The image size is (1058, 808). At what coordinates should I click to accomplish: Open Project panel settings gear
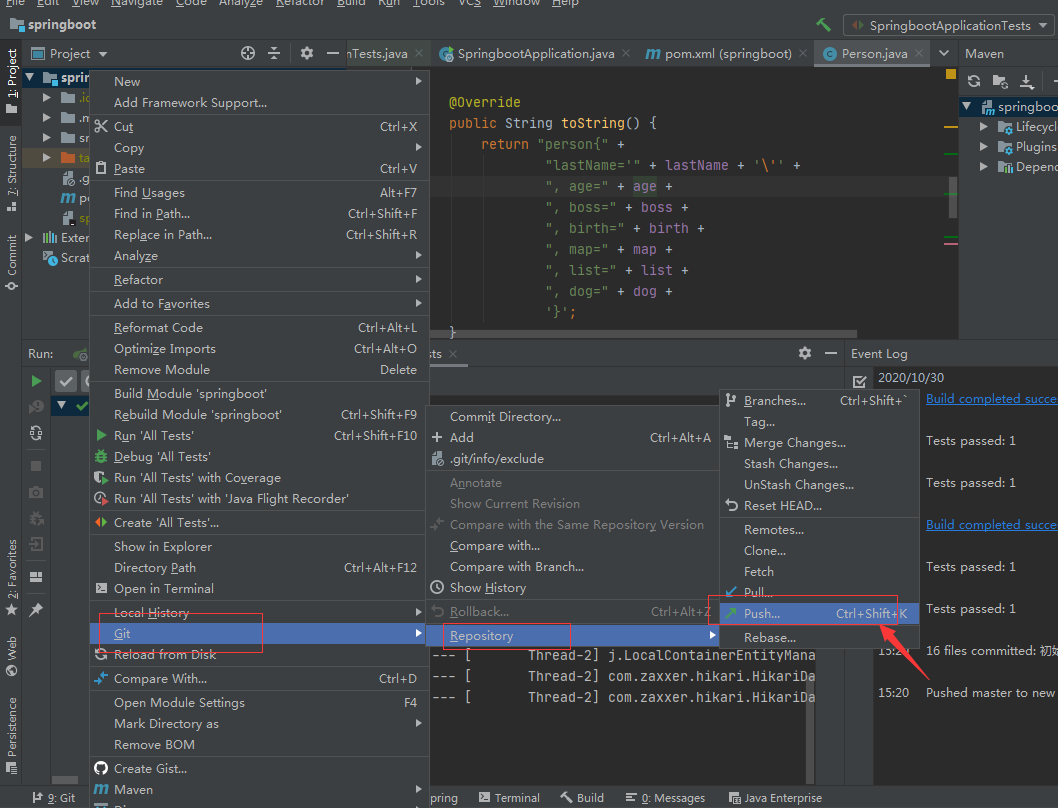(x=307, y=53)
